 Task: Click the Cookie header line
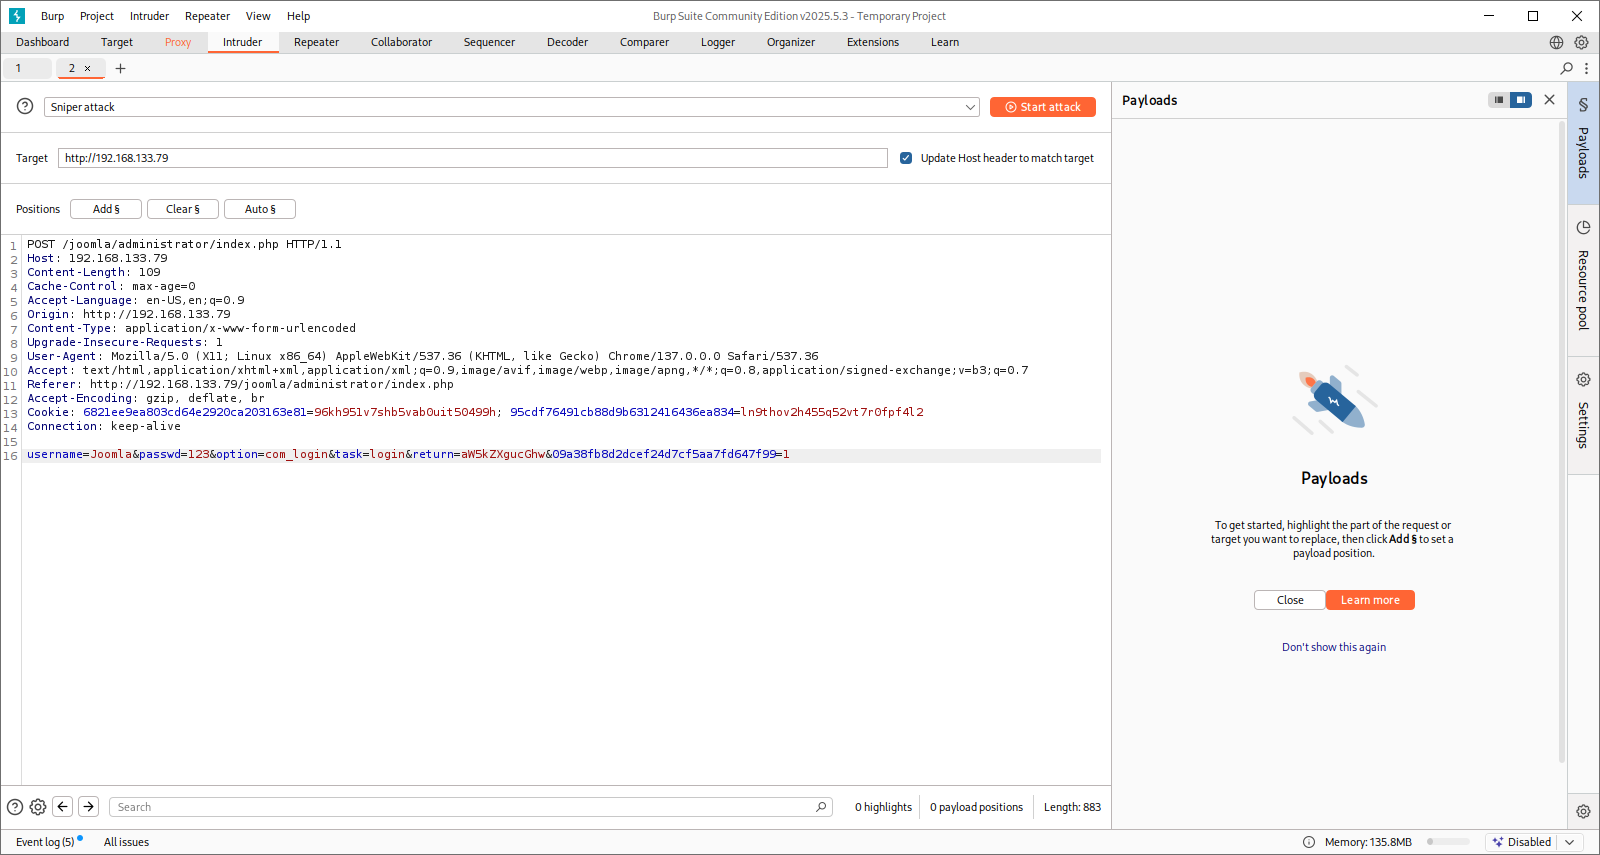(475, 412)
